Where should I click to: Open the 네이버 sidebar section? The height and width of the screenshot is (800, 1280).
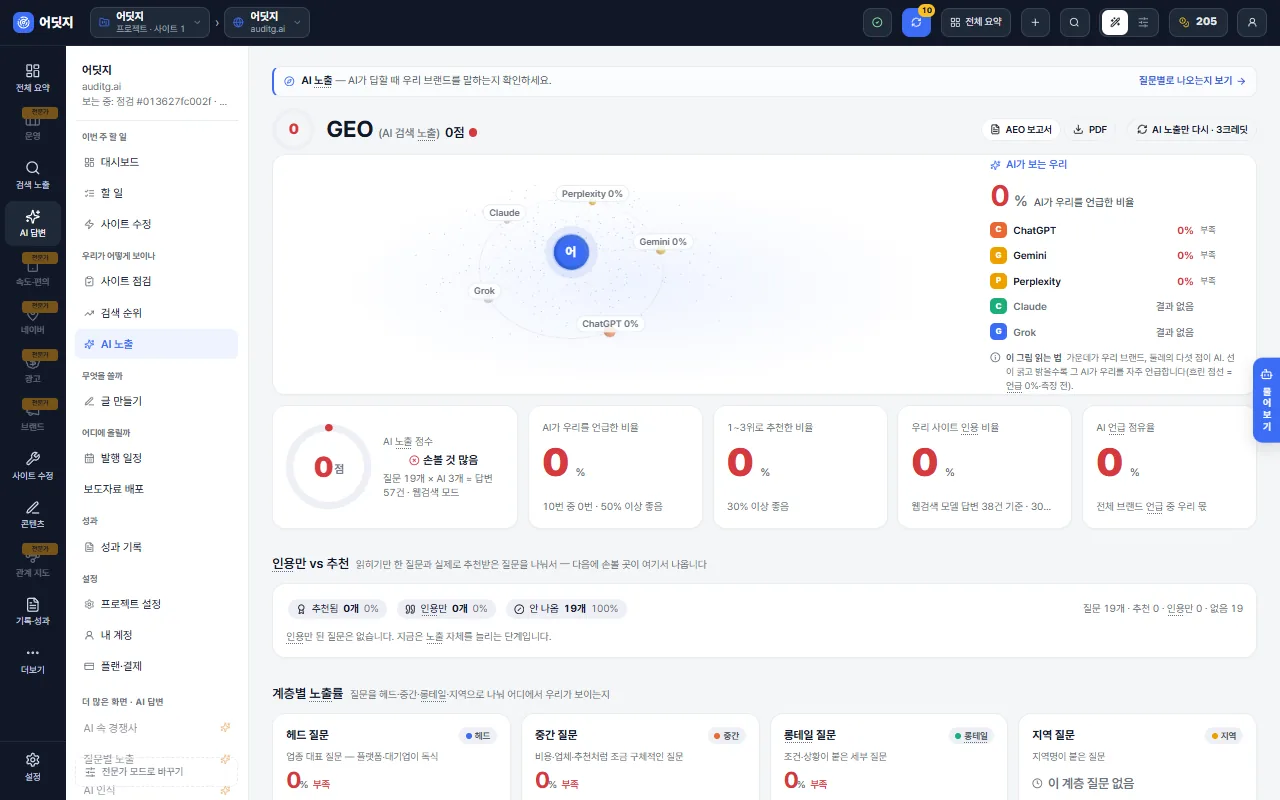33,321
